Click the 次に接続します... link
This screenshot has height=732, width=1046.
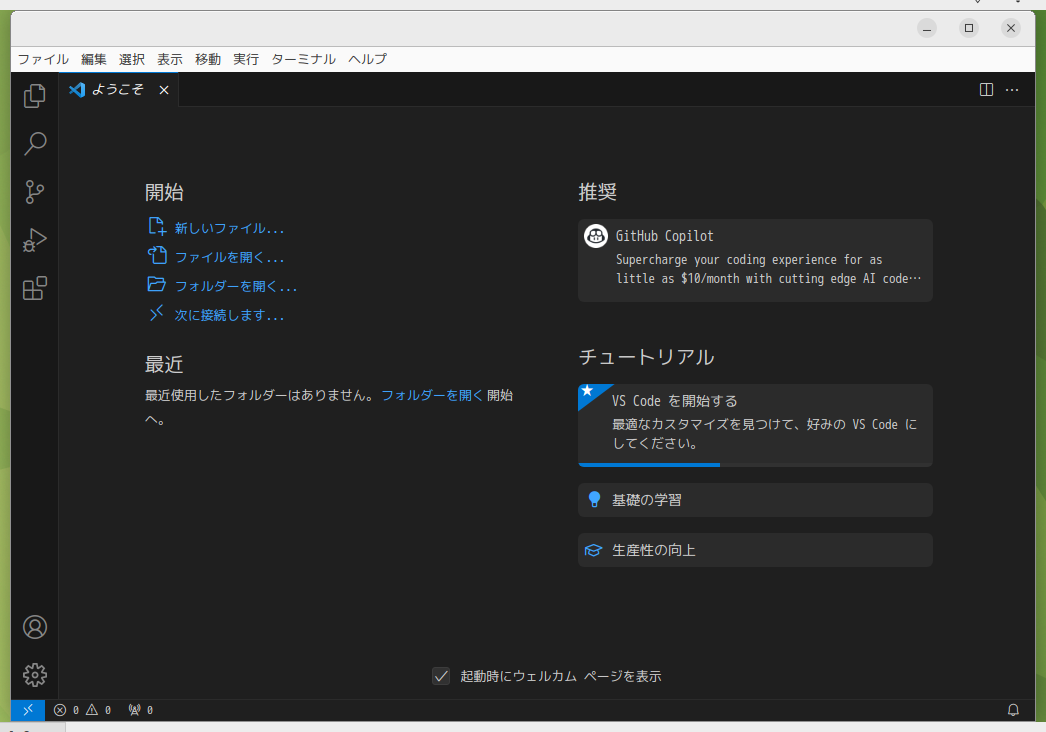coord(229,315)
